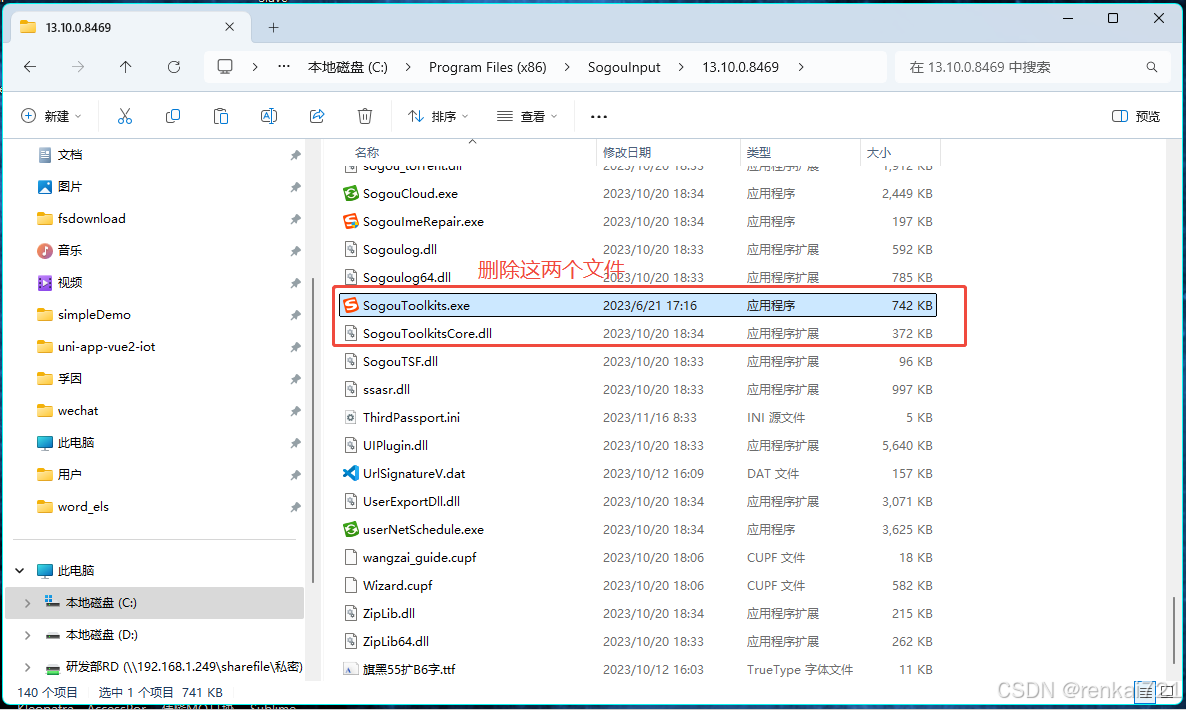1186x710 pixels.
Task: Navigate to 本地磁盘 (C:) breadcrumb
Action: pos(348,67)
